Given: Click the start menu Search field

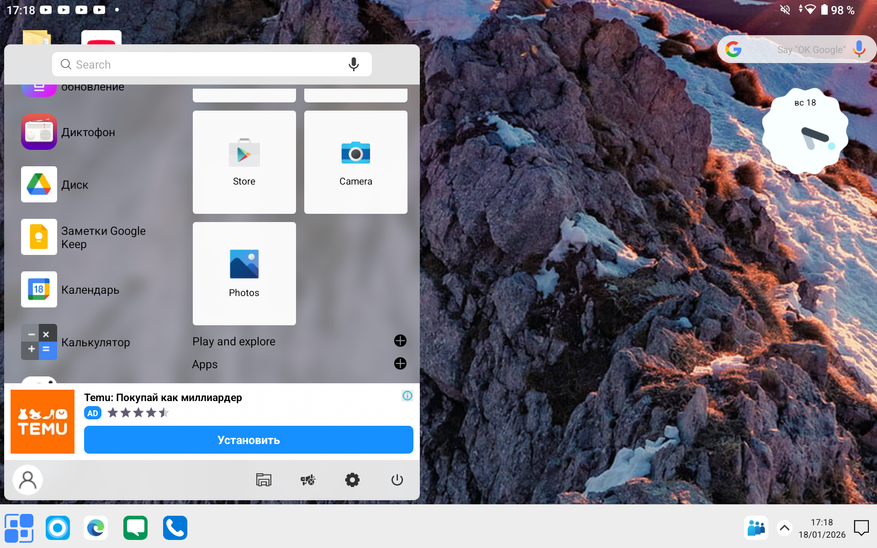Looking at the screenshot, I should tap(211, 64).
